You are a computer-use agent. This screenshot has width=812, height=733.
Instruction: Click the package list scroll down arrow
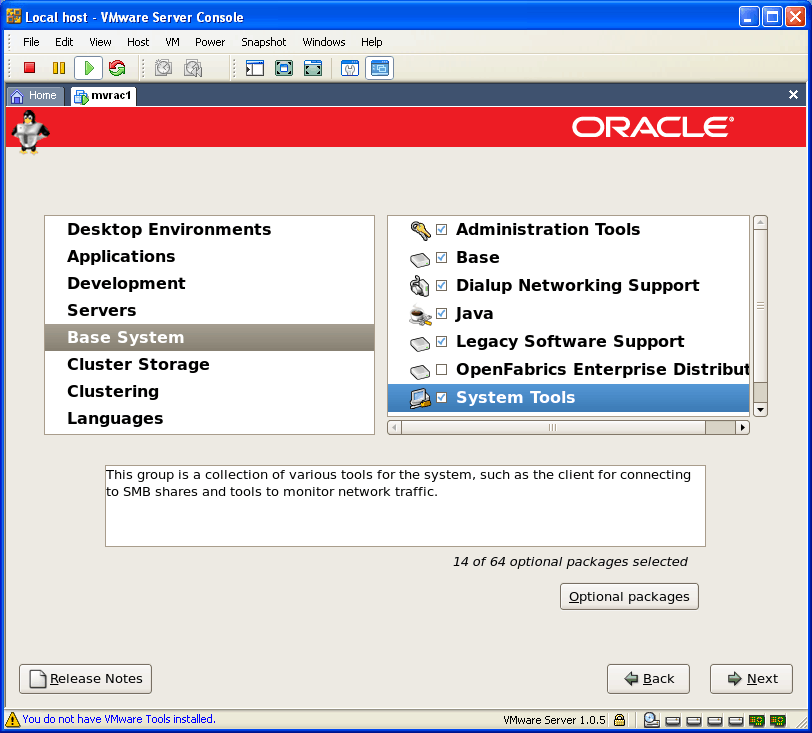(760, 410)
